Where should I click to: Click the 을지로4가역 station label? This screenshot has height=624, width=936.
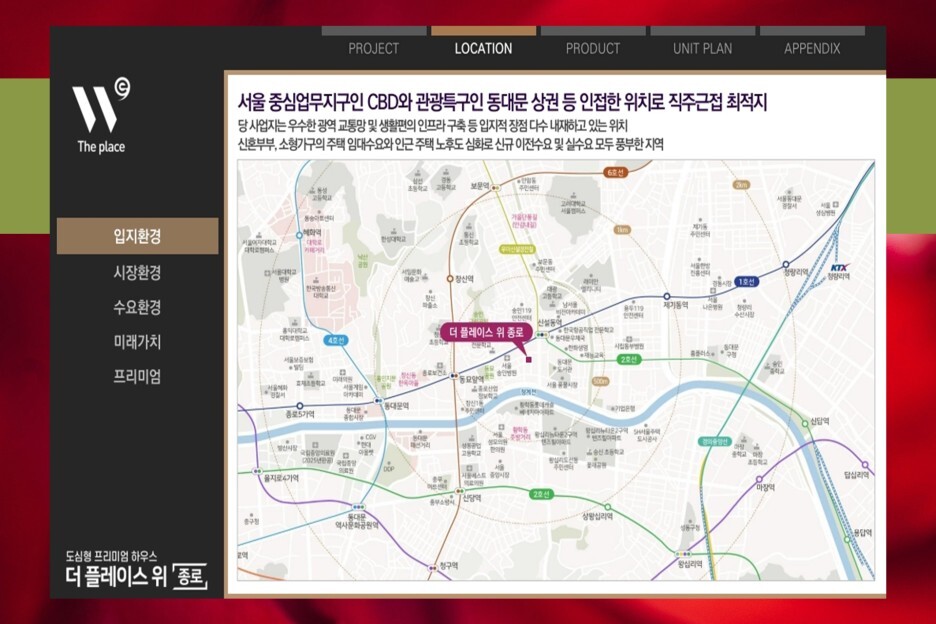281,478
